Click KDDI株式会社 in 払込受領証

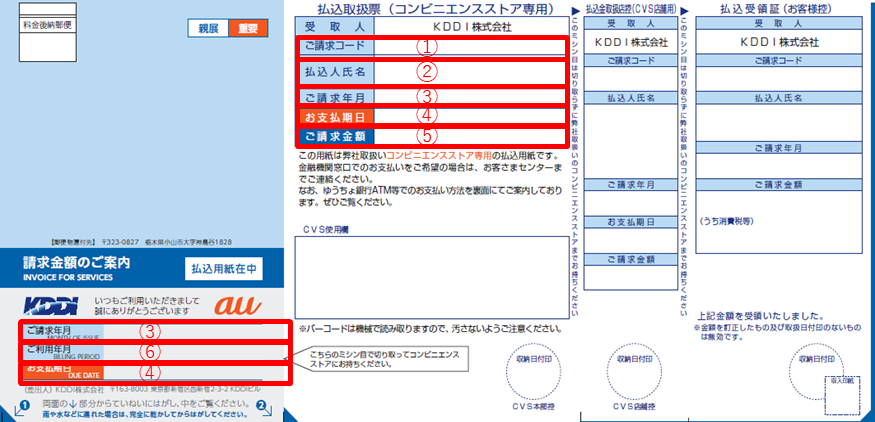coord(778,42)
